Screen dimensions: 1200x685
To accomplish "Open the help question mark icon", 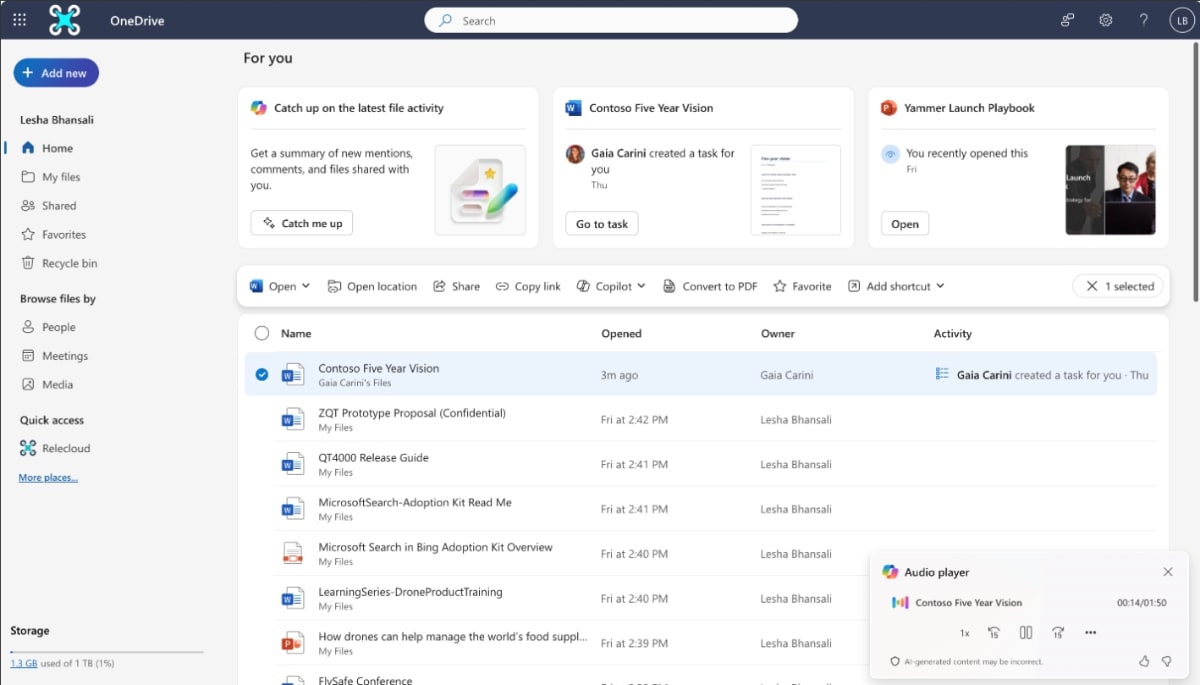I will pos(1144,20).
